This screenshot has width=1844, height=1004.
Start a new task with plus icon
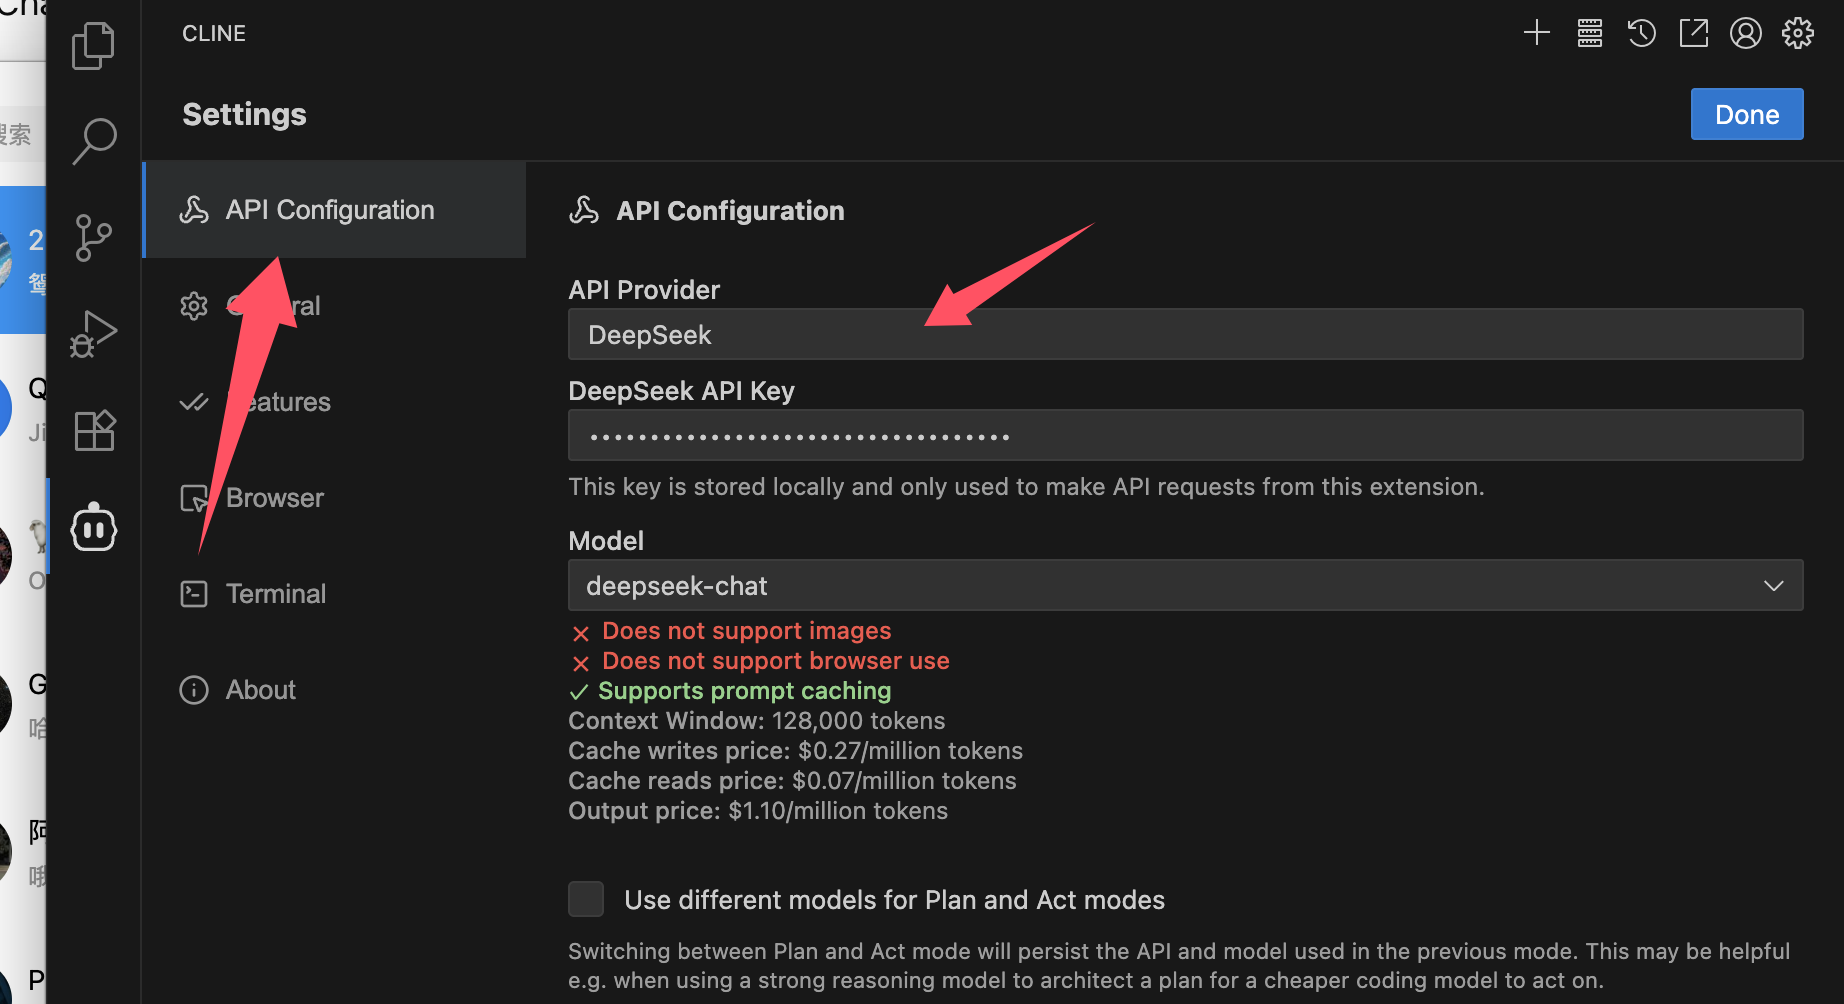point(1537,33)
